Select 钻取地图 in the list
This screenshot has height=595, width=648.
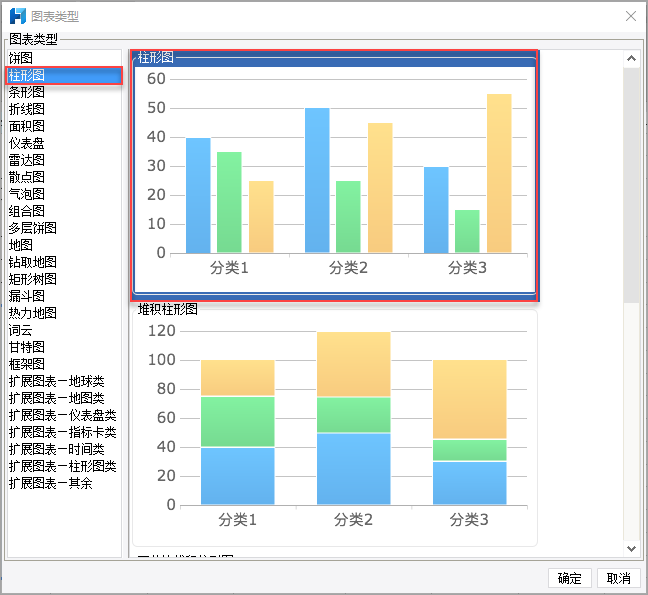click(64, 262)
